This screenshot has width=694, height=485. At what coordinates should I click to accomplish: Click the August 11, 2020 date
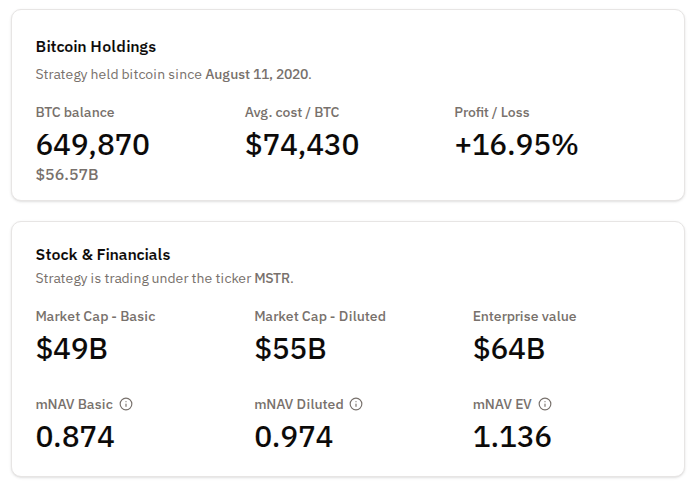click(x=257, y=74)
